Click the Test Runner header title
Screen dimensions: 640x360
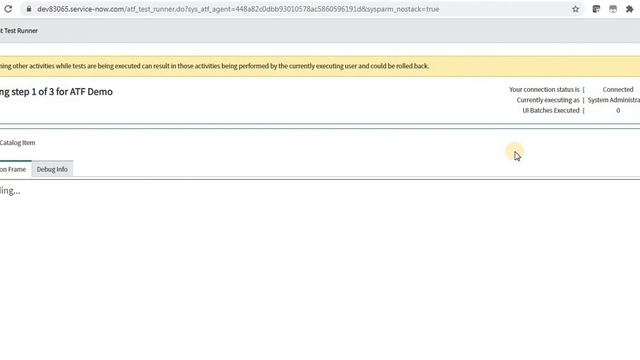[19, 31]
